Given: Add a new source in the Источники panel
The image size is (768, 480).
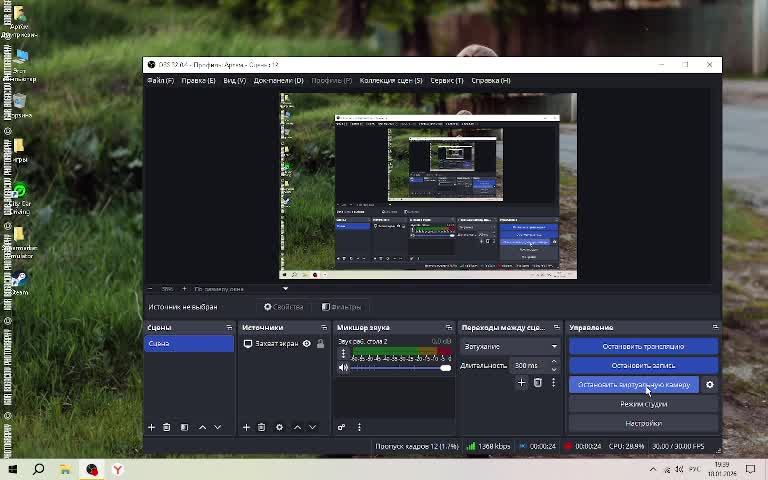Looking at the screenshot, I should [246, 428].
